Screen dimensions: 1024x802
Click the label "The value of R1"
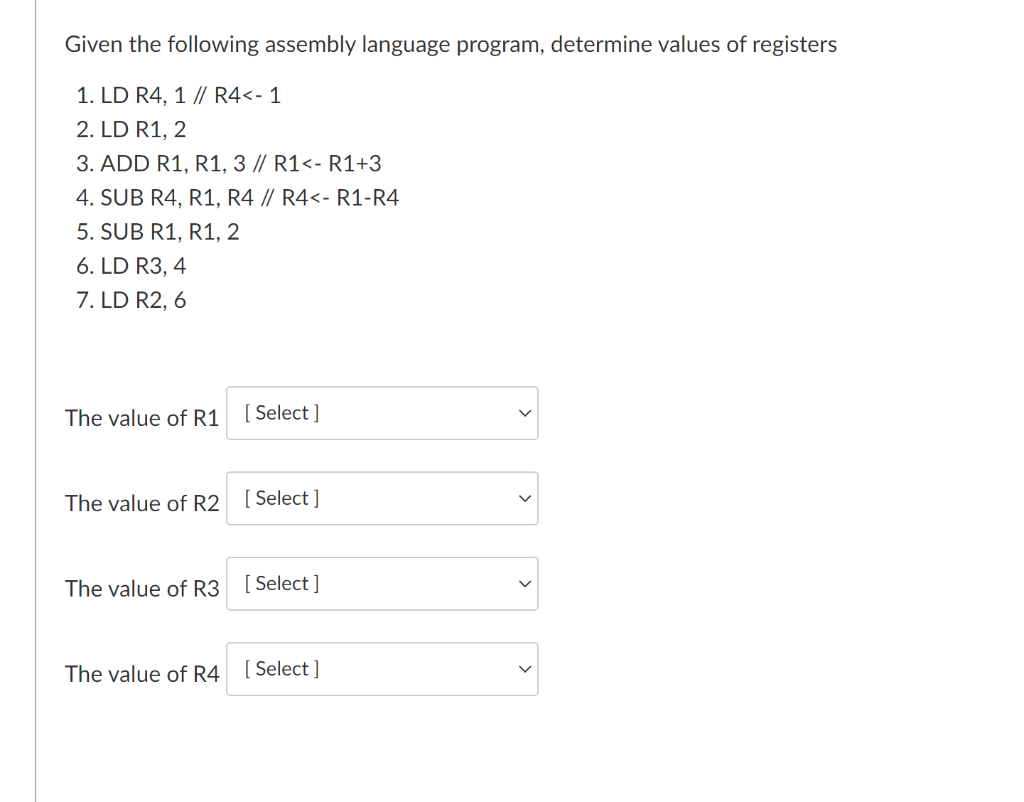(142, 418)
